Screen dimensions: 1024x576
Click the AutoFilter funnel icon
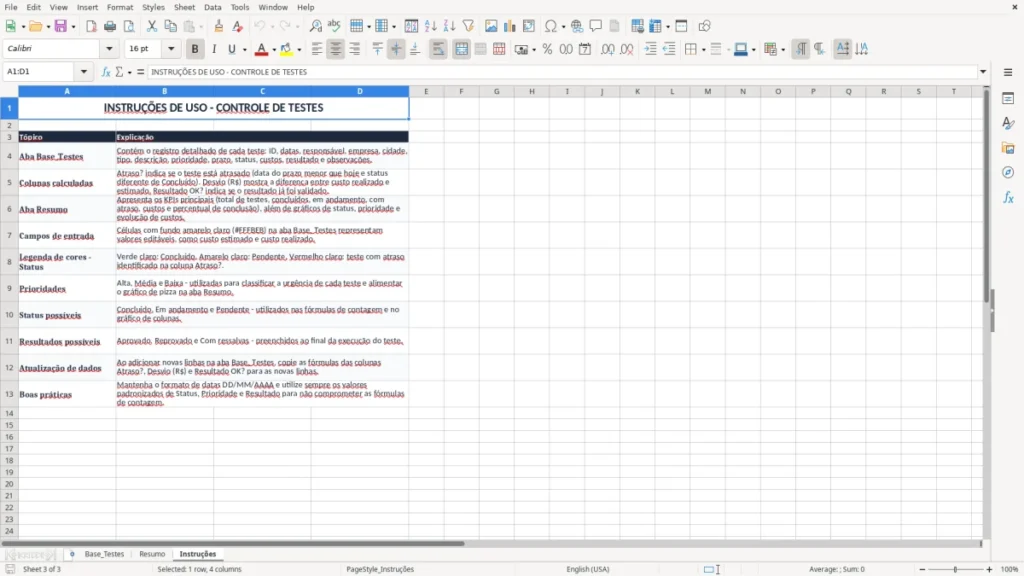[468, 26]
